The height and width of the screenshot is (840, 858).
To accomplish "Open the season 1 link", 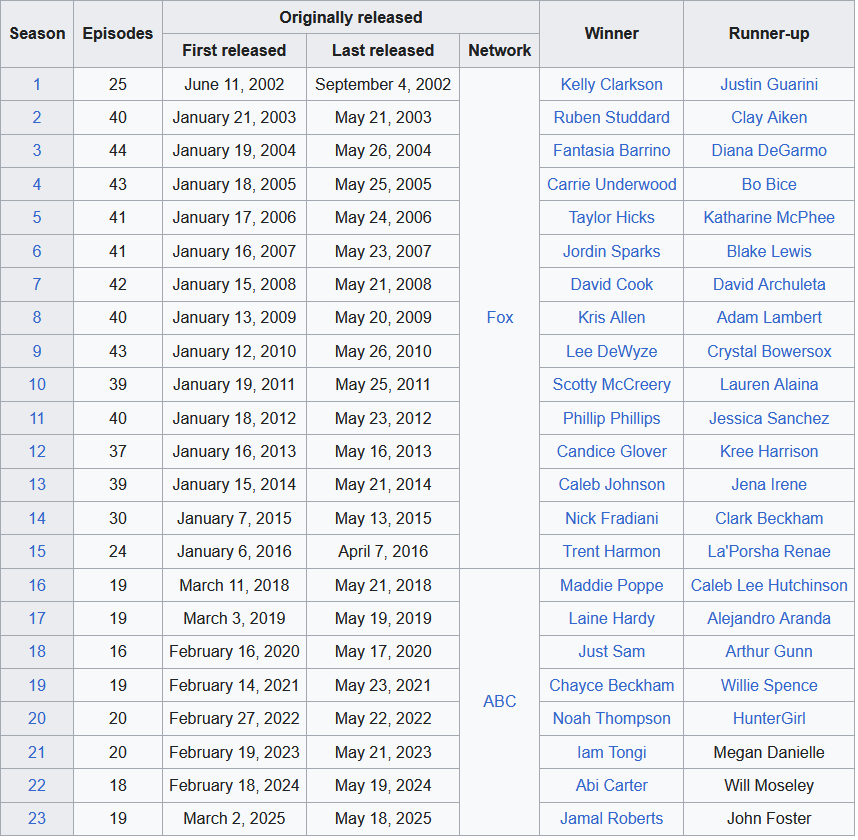I will [37, 84].
